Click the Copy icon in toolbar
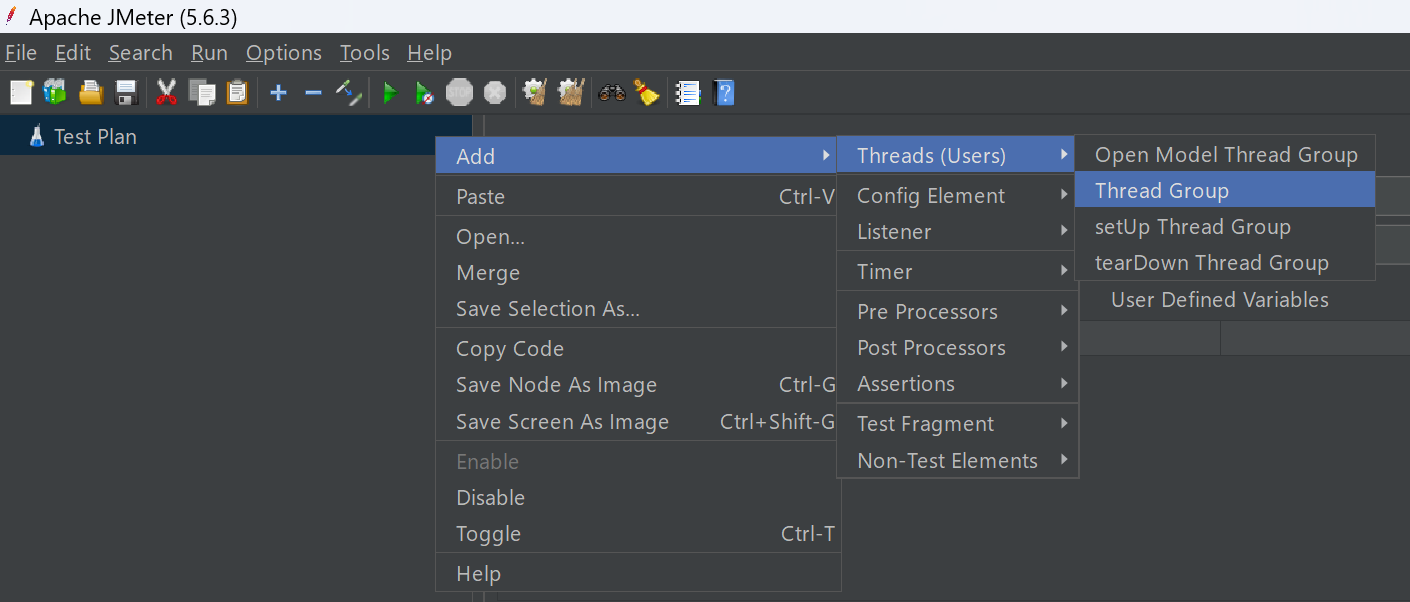Screen dimensions: 1410x602 tap(202, 93)
